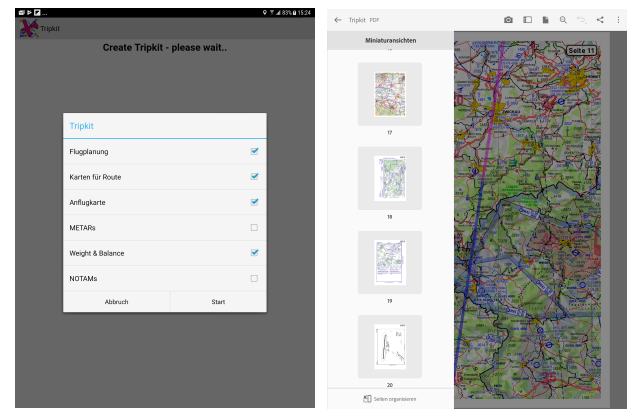Viewport: 640px width, 418px height.
Task: Enable the NOTAMs checkbox
Action: 254,278
